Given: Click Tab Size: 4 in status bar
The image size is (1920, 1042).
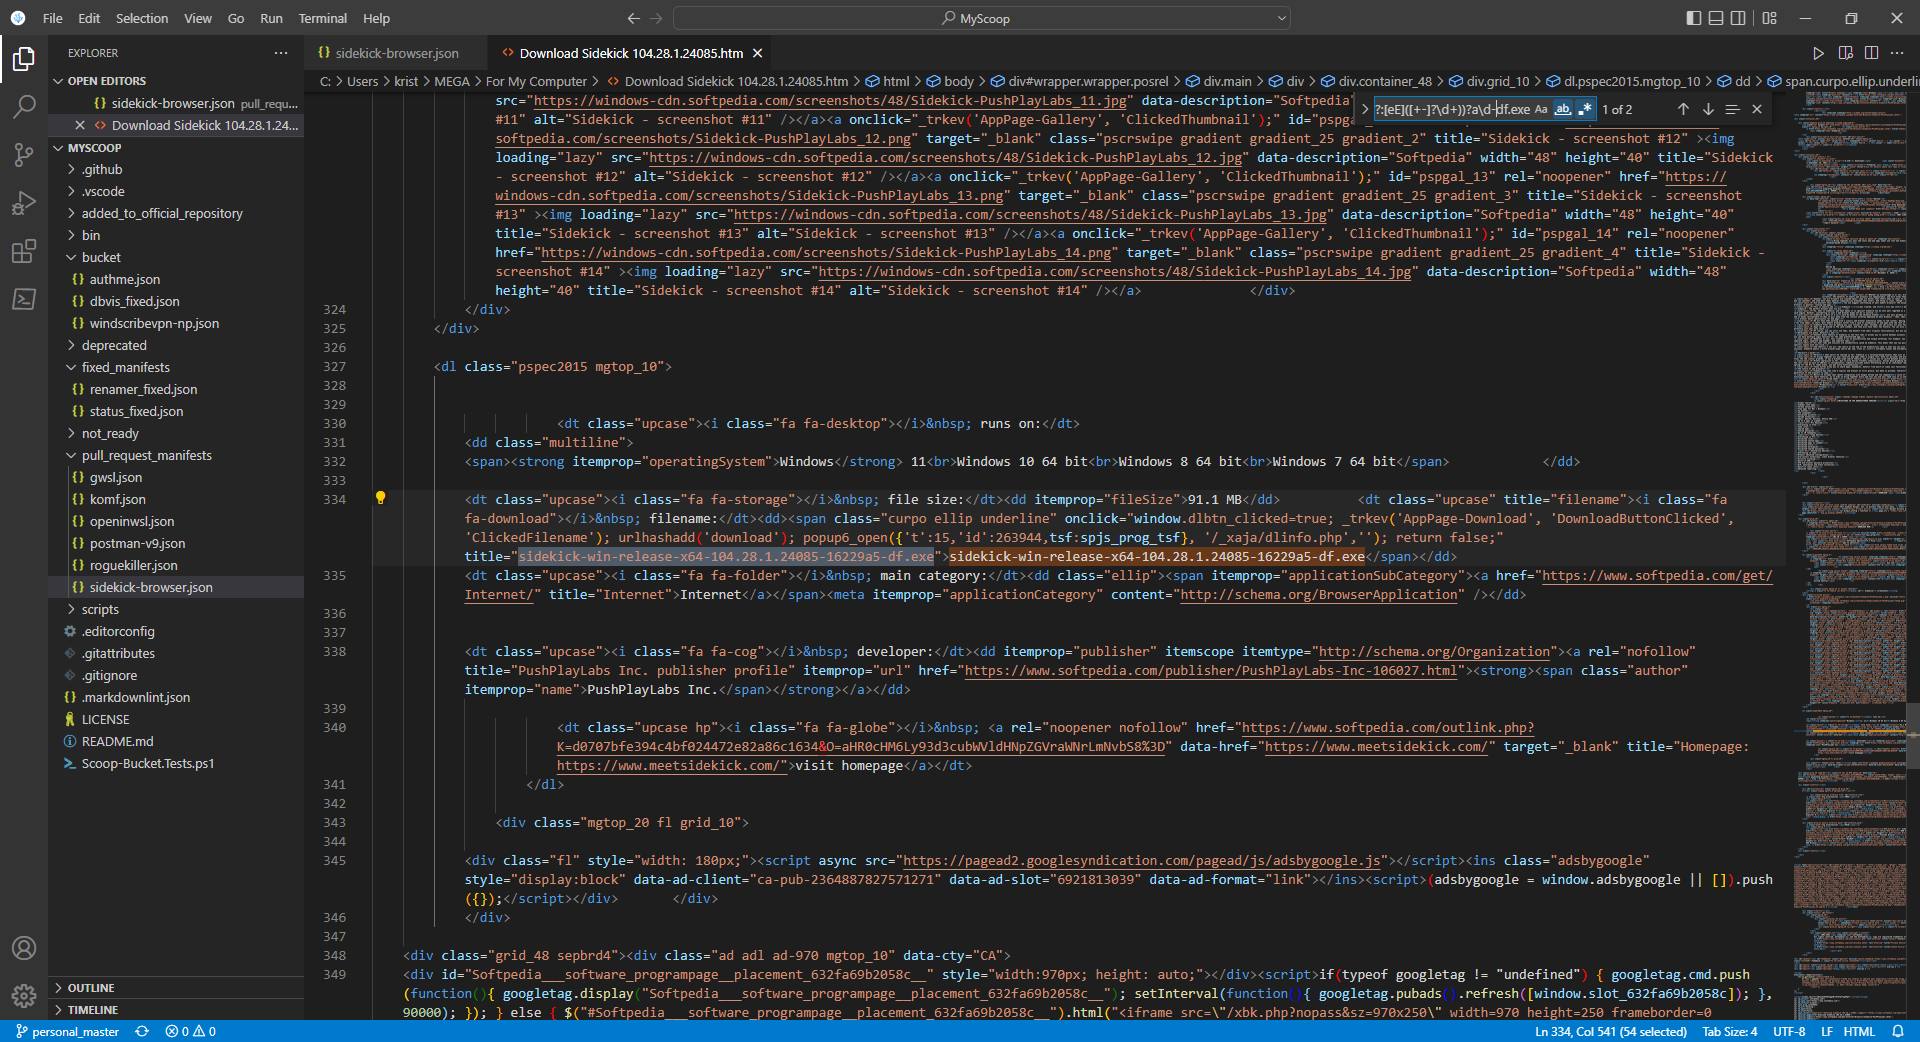Looking at the screenshot, I should (1730, 1031).
